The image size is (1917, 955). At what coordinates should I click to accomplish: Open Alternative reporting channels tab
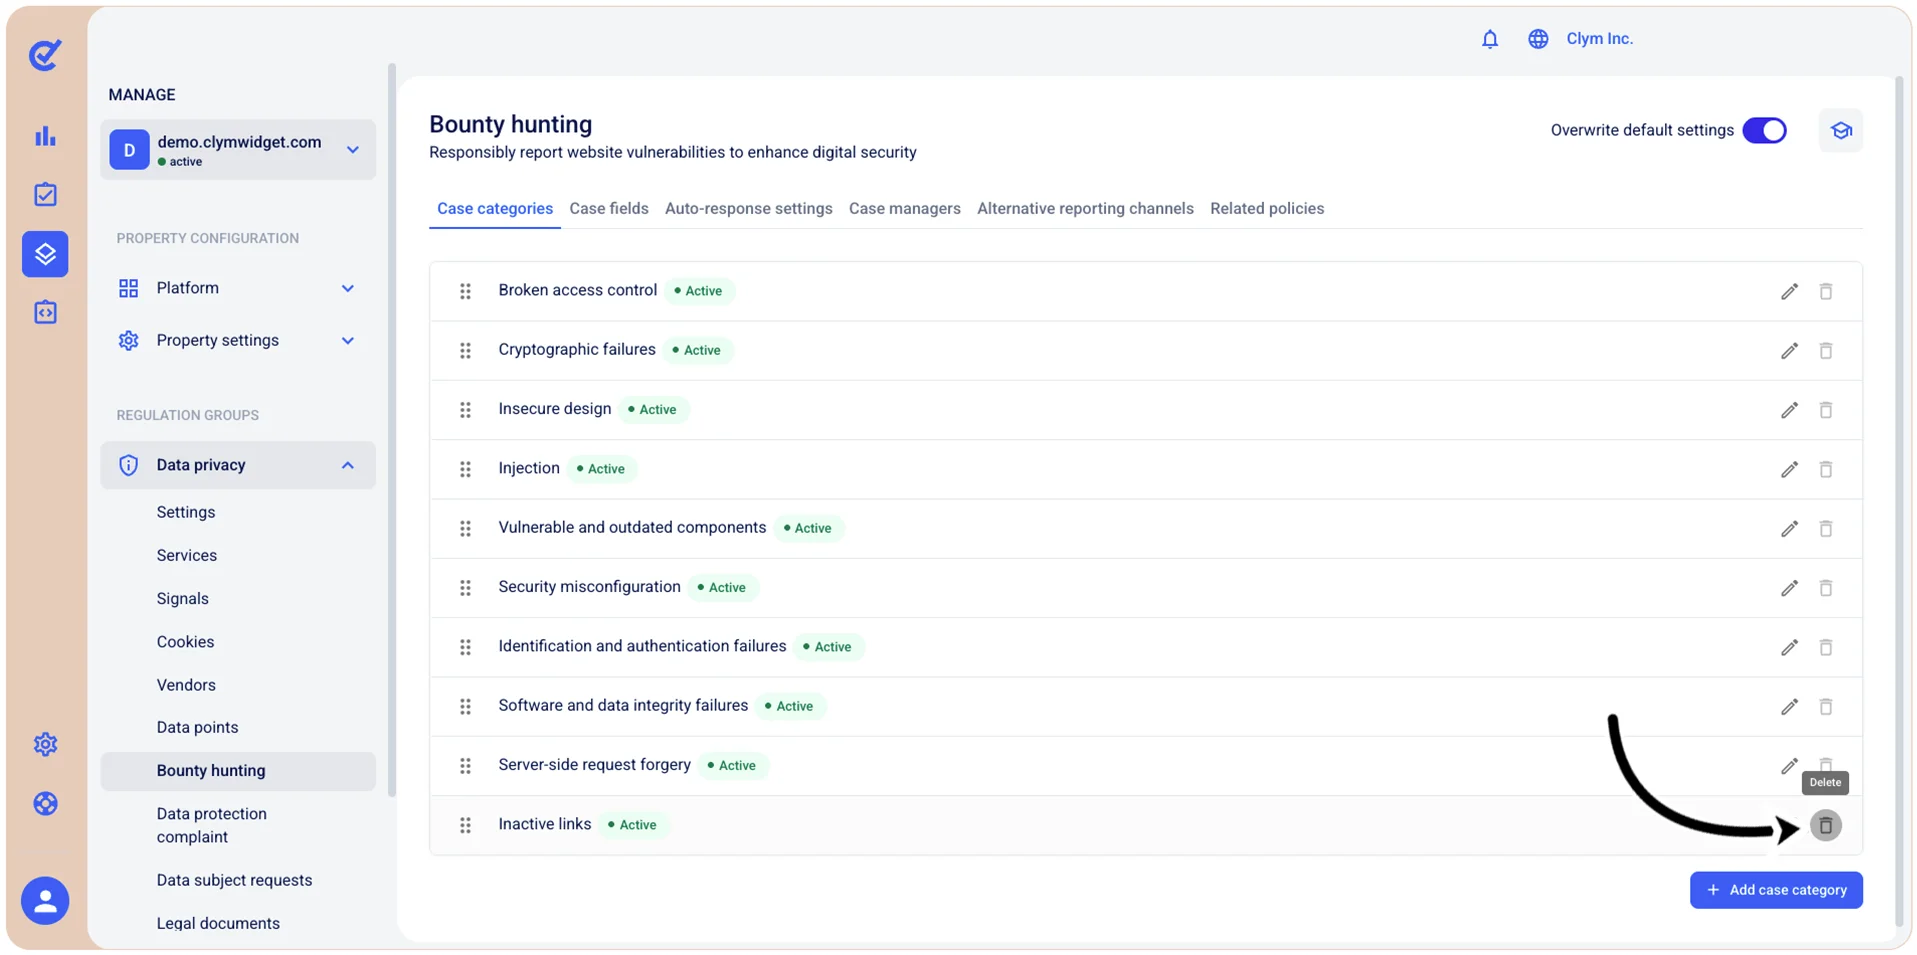pyautogui.click(x=1085, y=208)
